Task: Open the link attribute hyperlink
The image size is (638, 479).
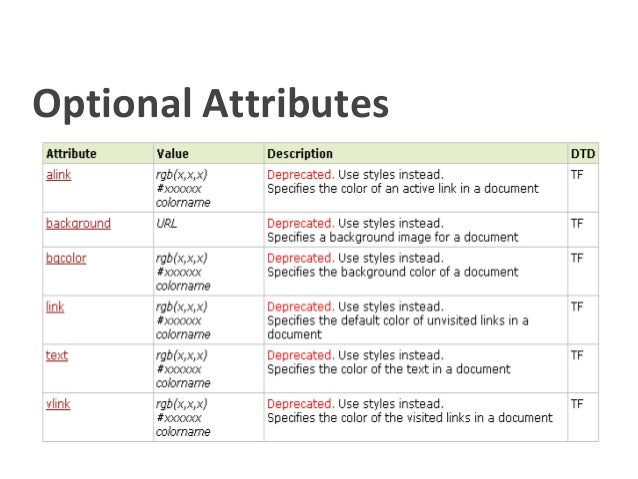Action: coord(55,306)
